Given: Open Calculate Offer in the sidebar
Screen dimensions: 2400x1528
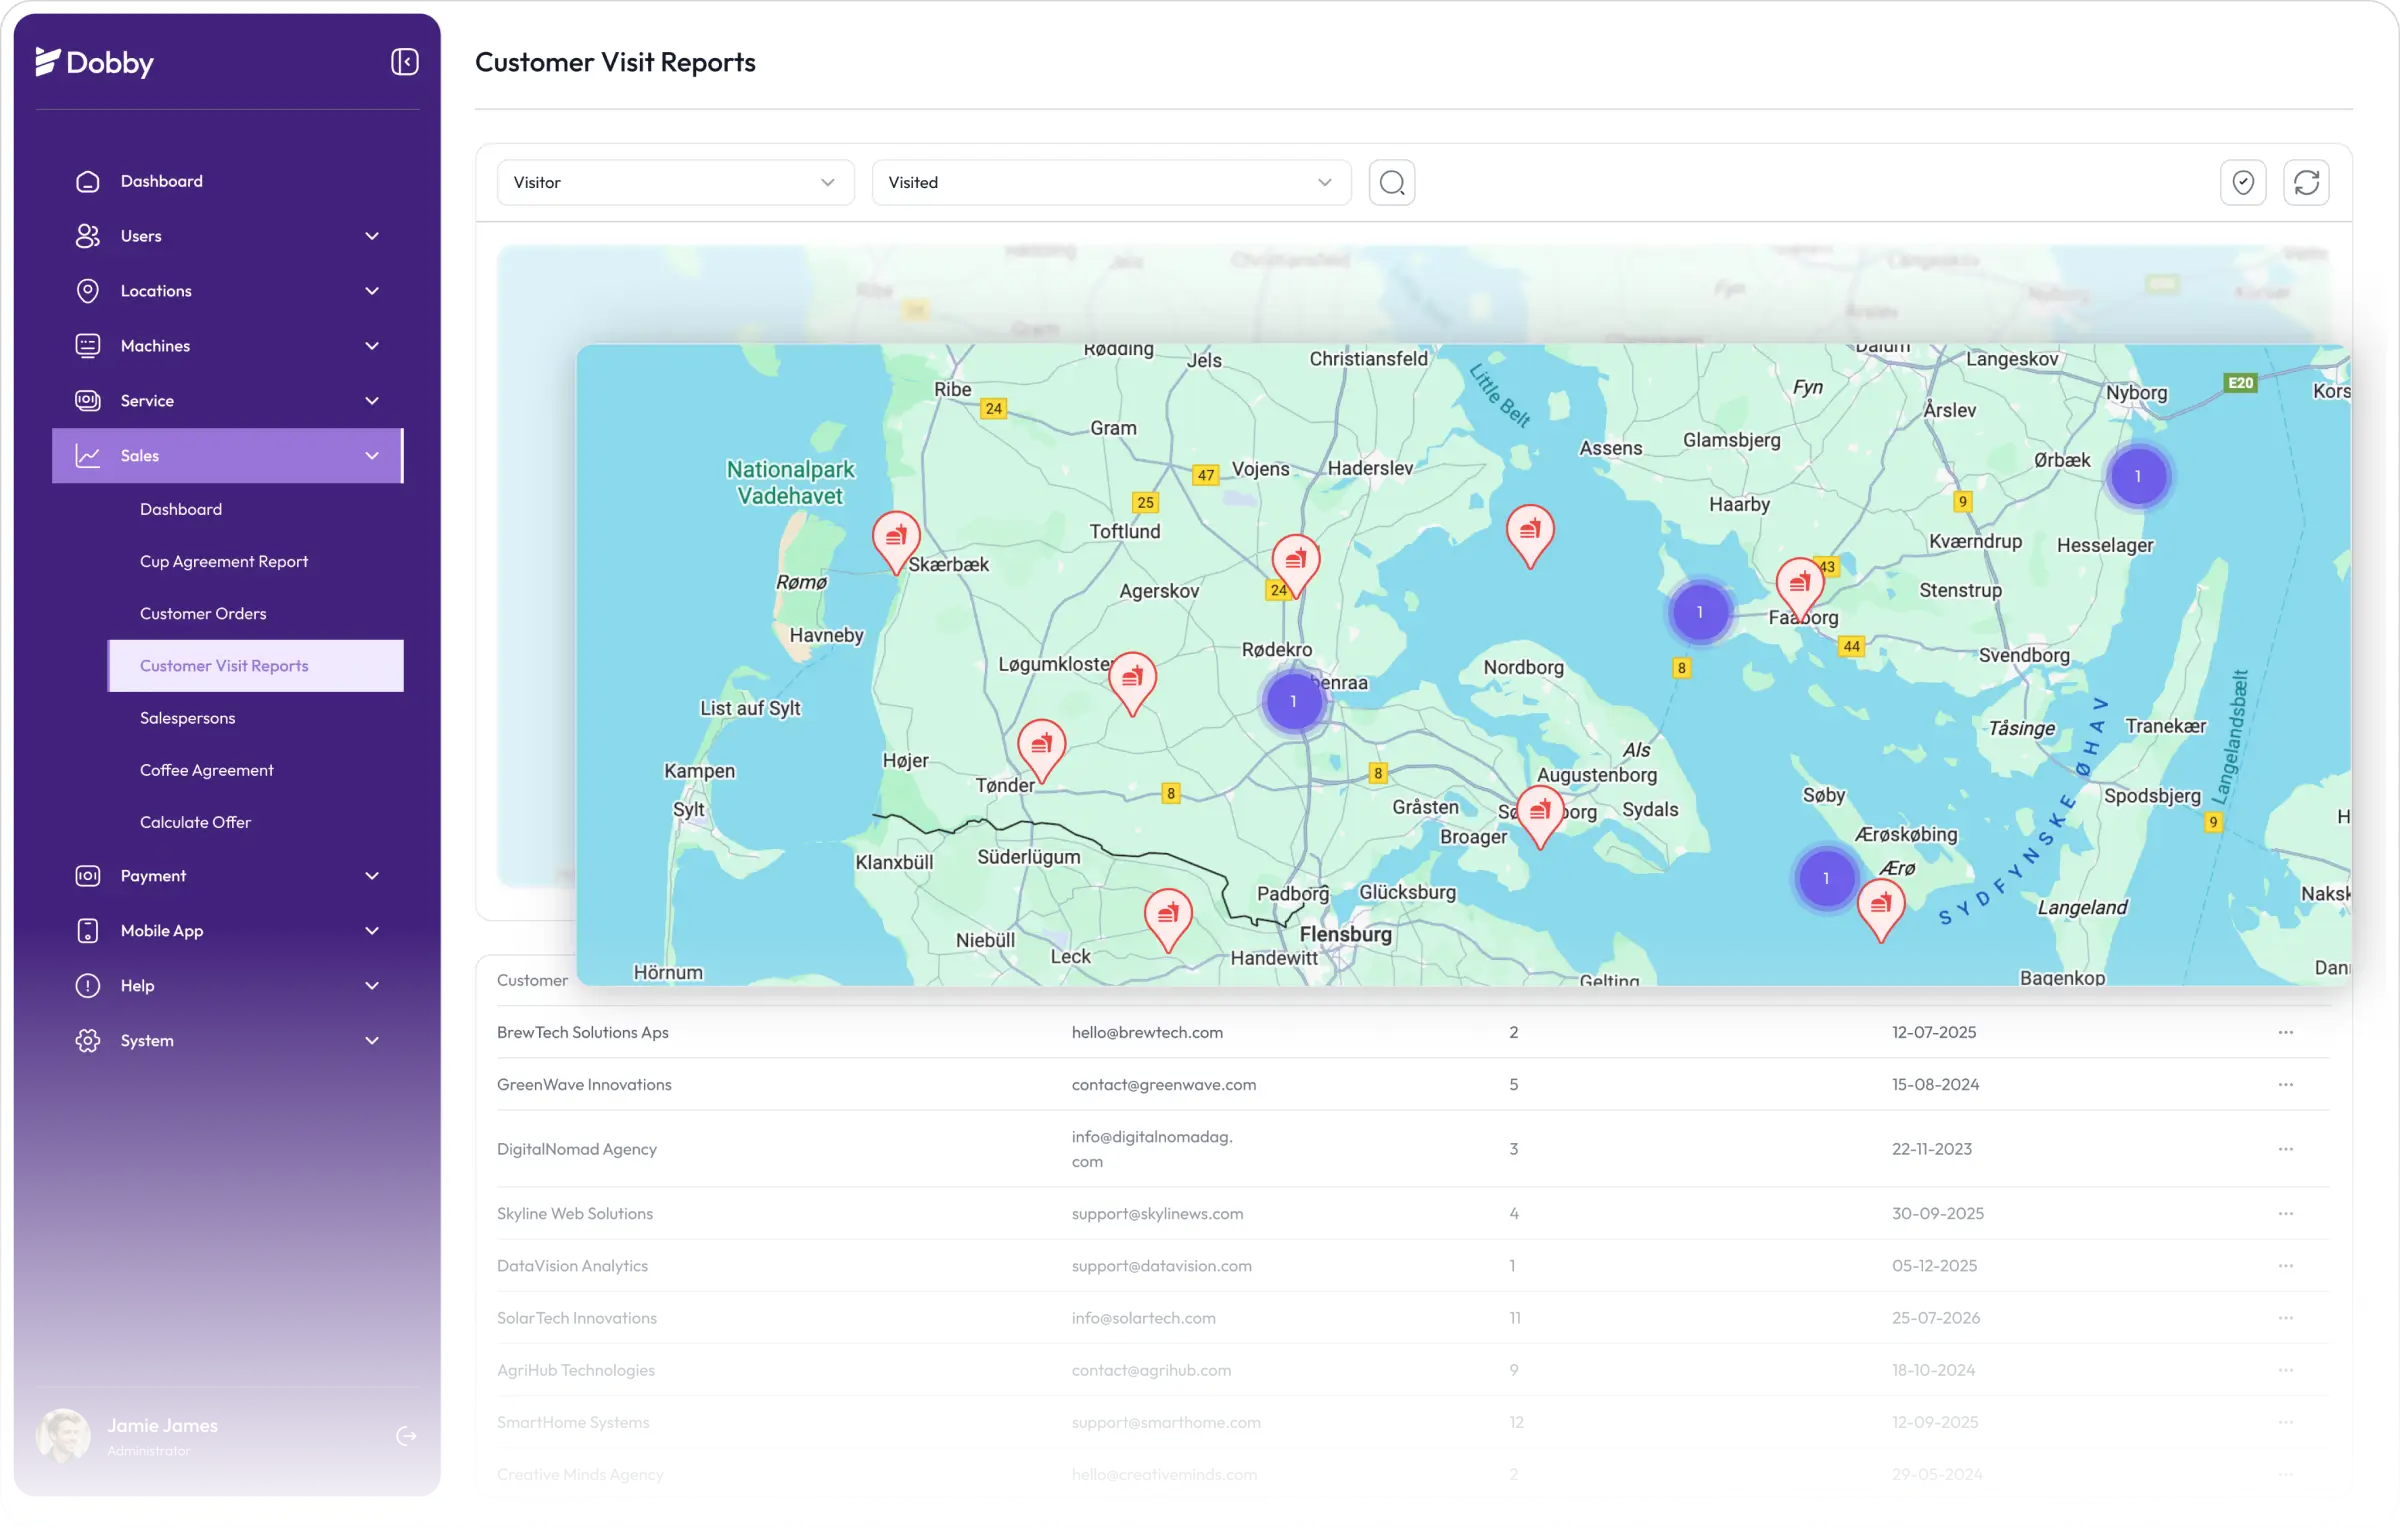Looking at the screenshot, I should tap(195, 822).
